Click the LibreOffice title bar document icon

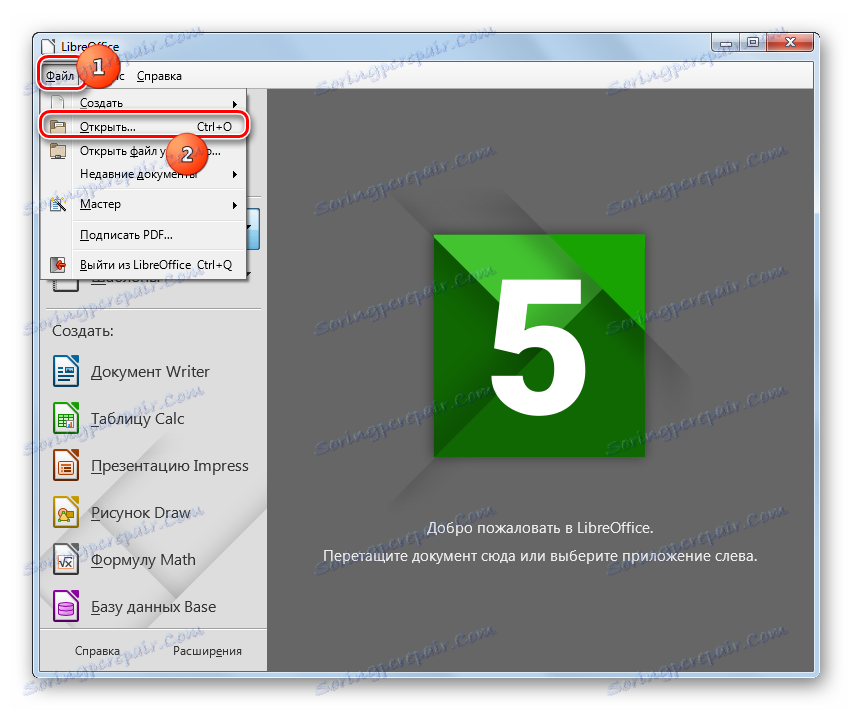(x=48, y=46)
